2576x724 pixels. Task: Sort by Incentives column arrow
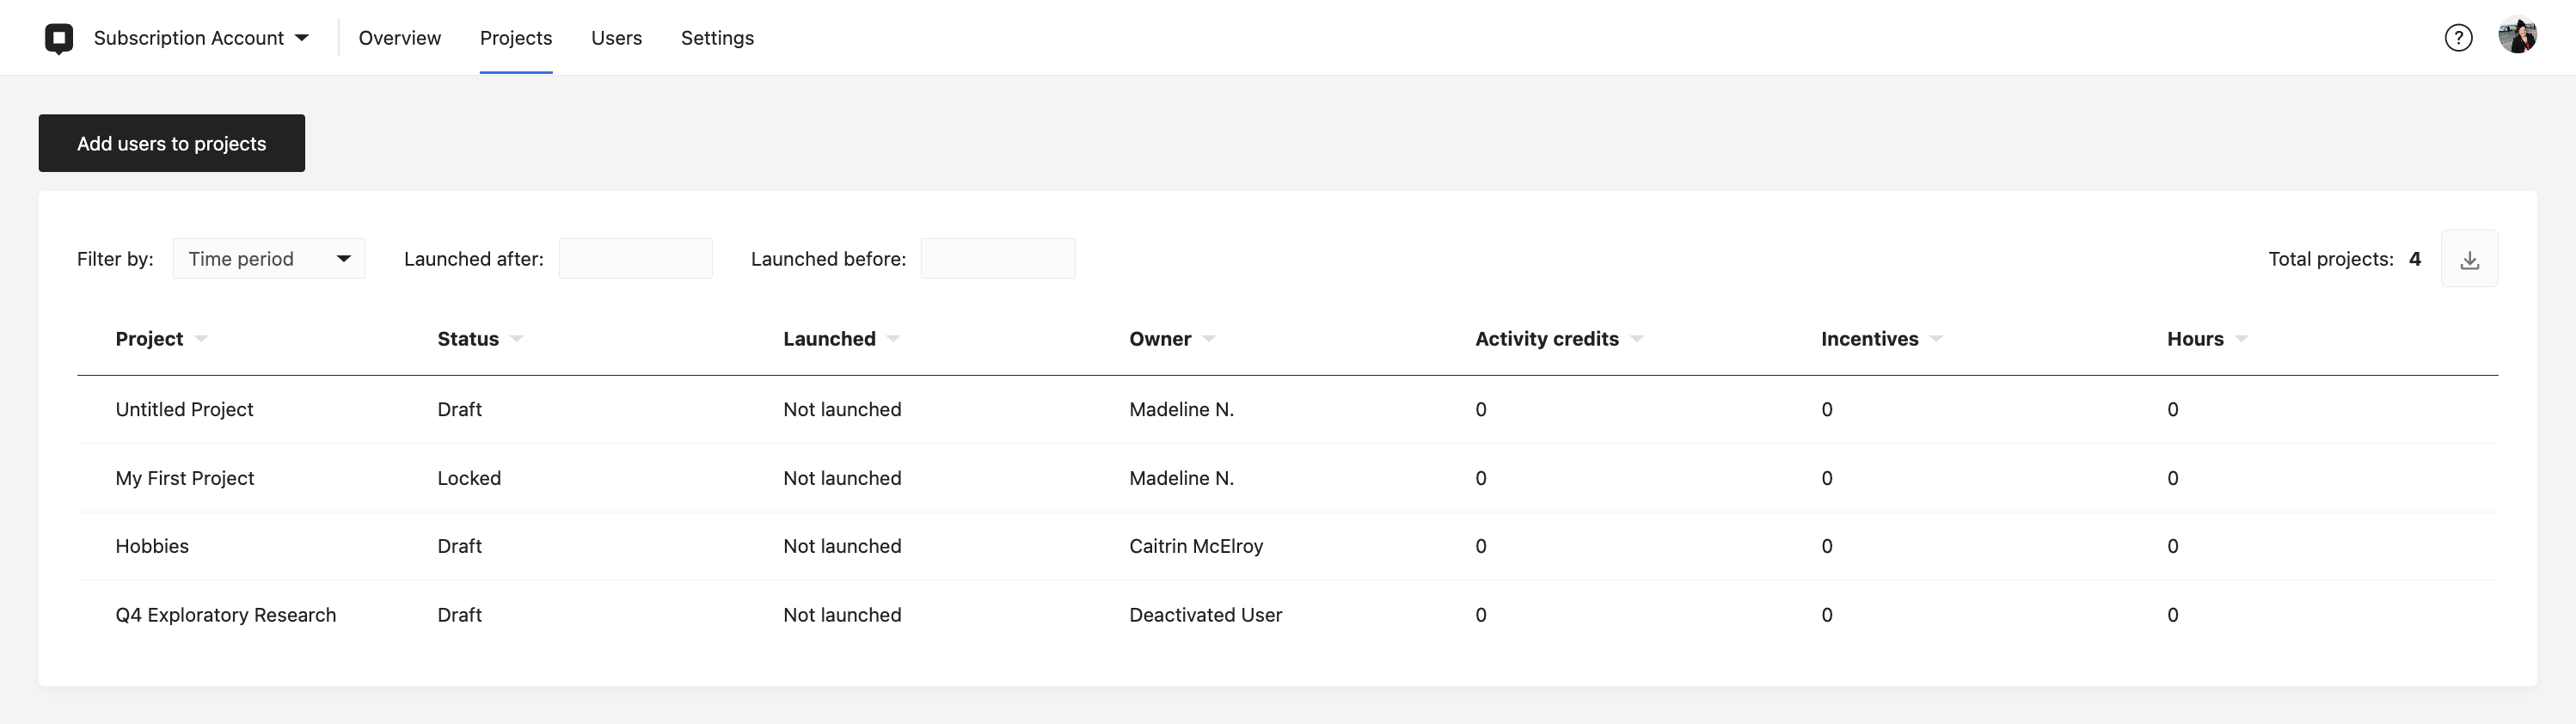pyautogui.click(x=1936, y=339)
